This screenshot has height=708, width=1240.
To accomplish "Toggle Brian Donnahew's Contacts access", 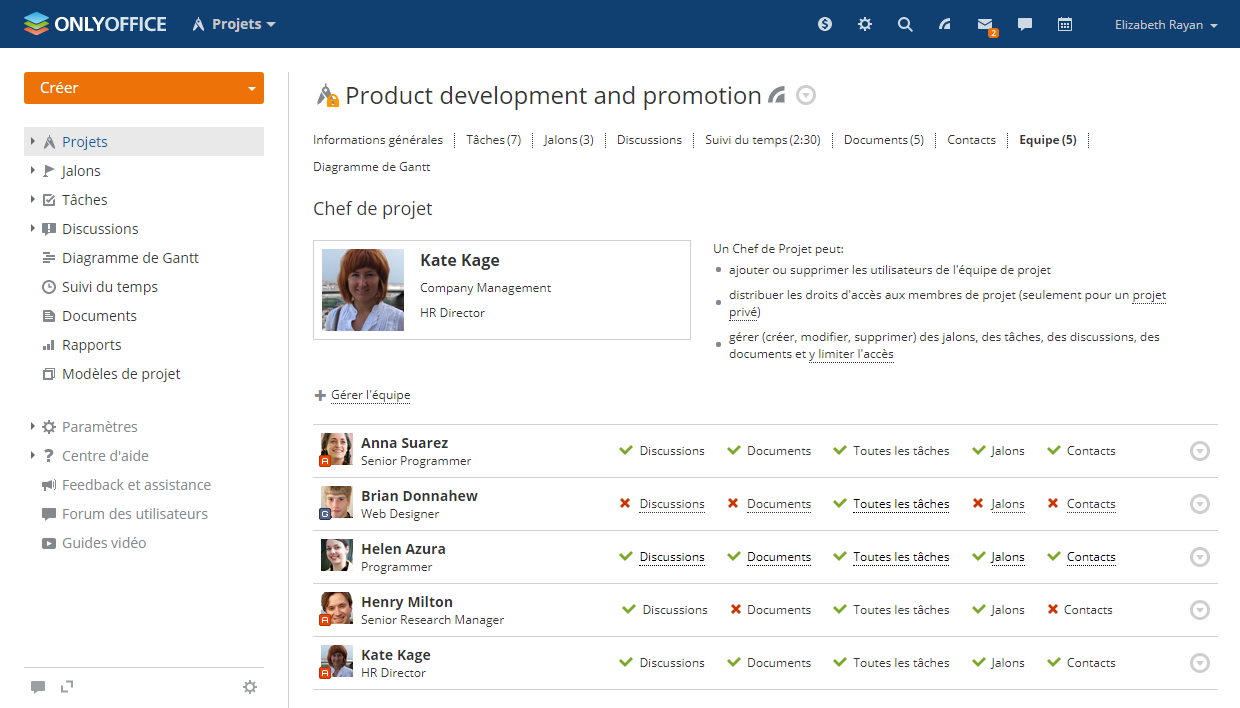I will 1090,504.
